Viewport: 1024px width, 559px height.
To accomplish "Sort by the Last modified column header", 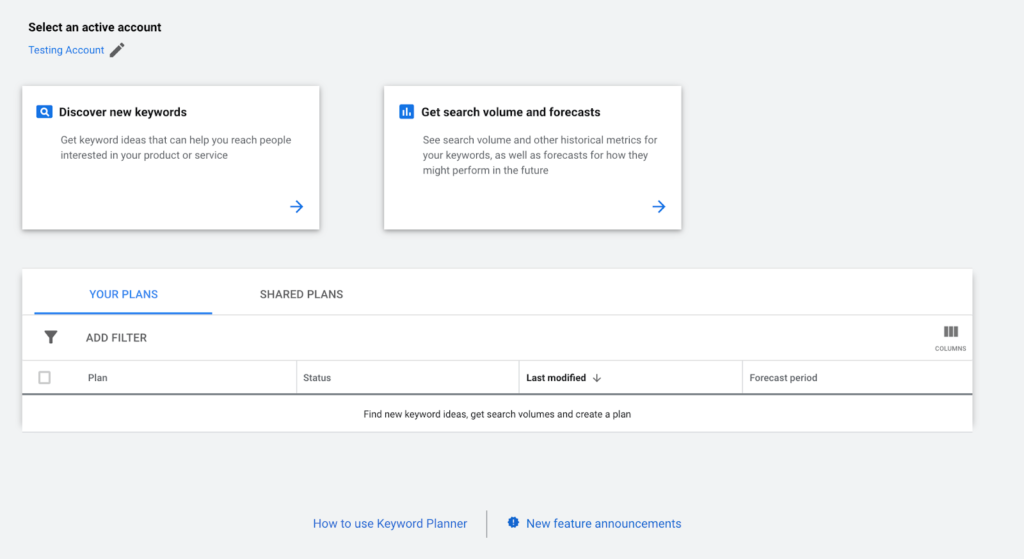I will click(556, 378).
